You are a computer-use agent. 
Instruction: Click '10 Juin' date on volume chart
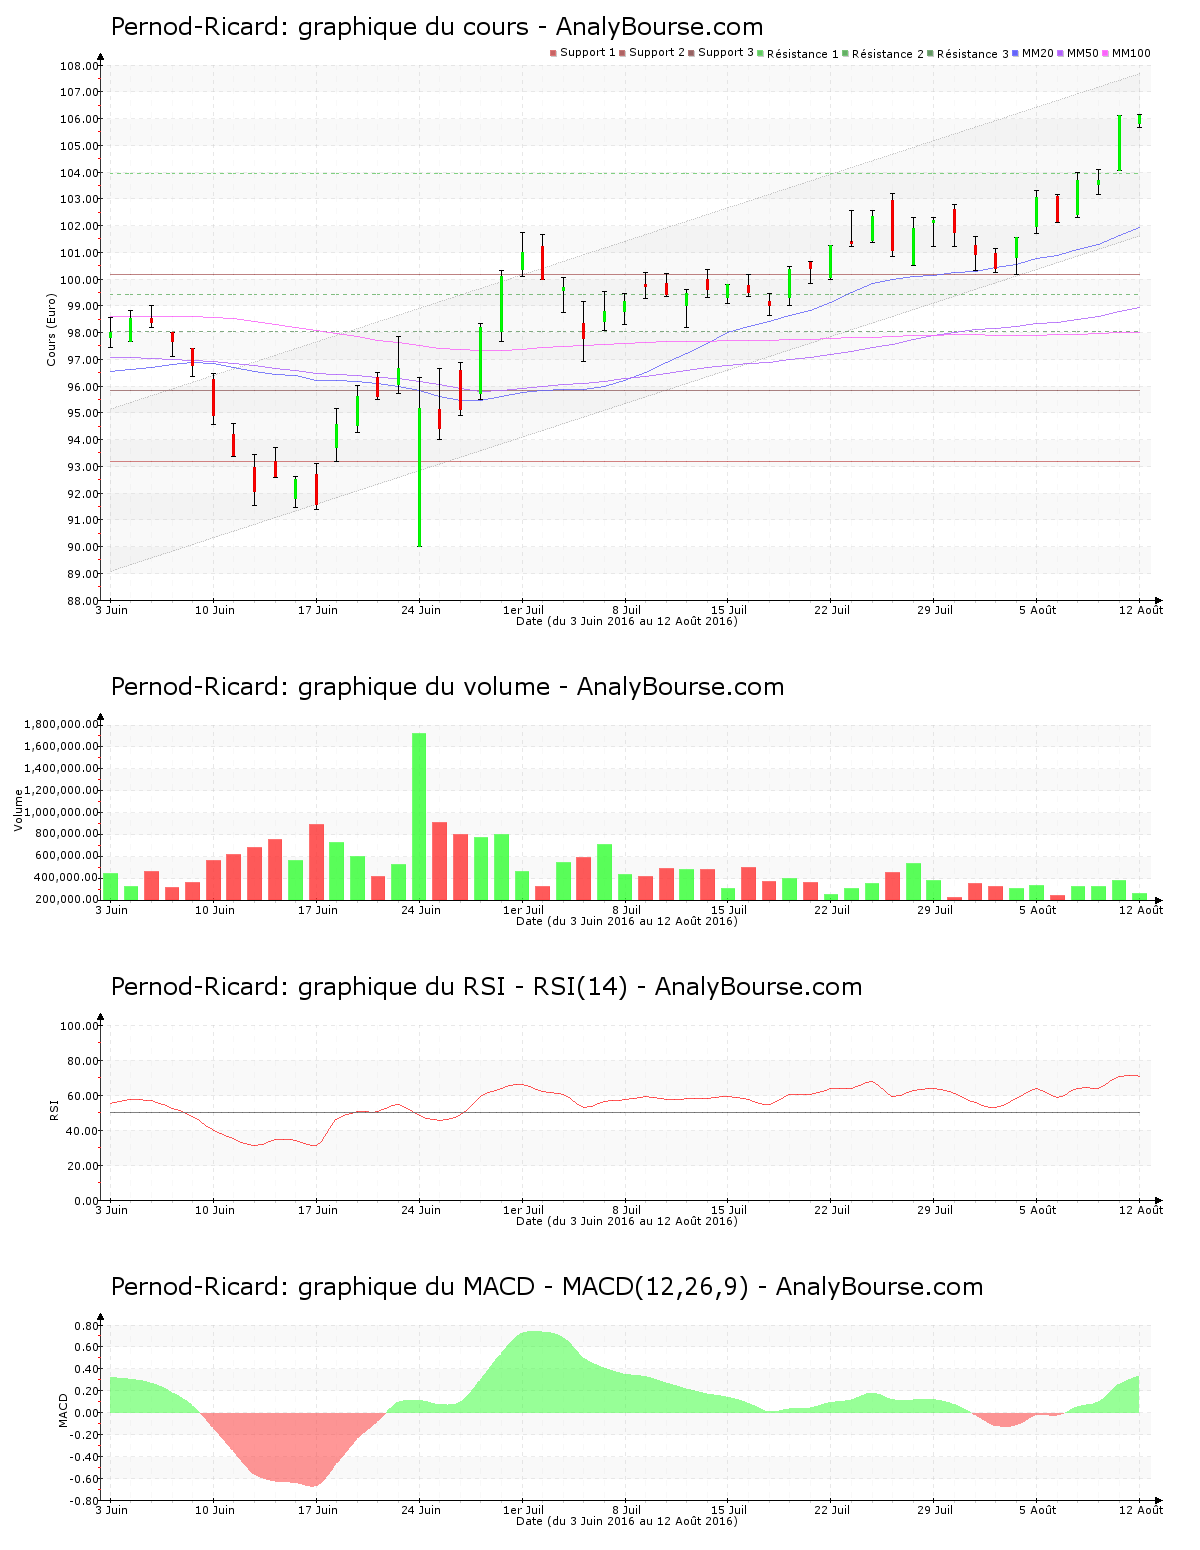[x=215, y=910]
